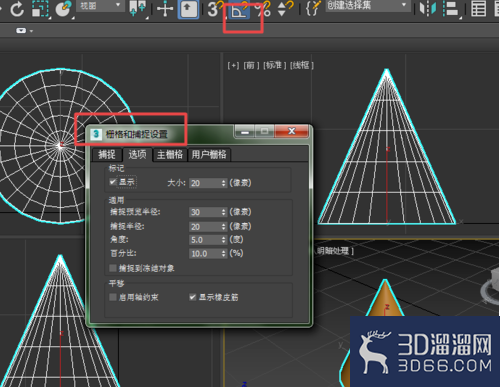Click the Use Pivot Point Center icon
500x387 pixels.
(x=137, y=8)
